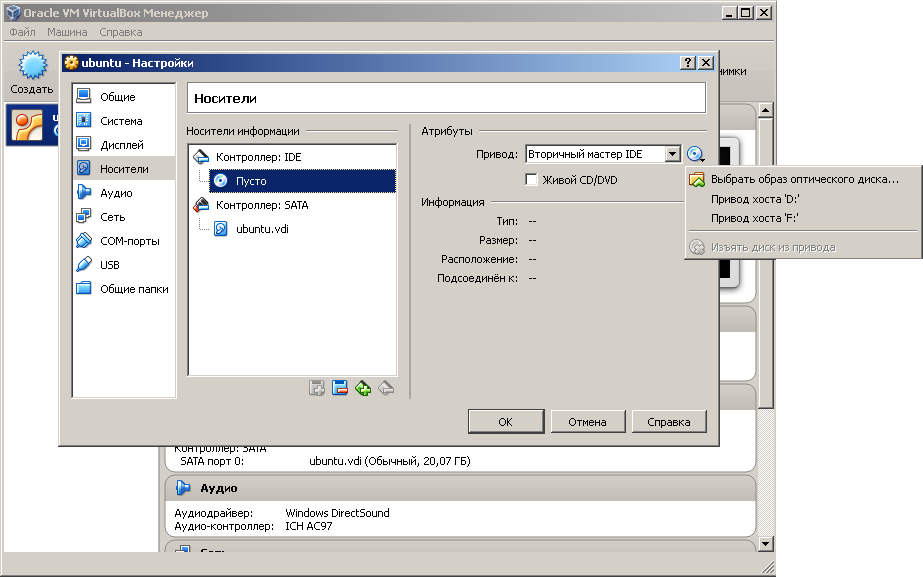The width and height of the screenshot is (923, 577).
Task: Click the remove controller icon below storage tree
Action: tap(340, 388)
